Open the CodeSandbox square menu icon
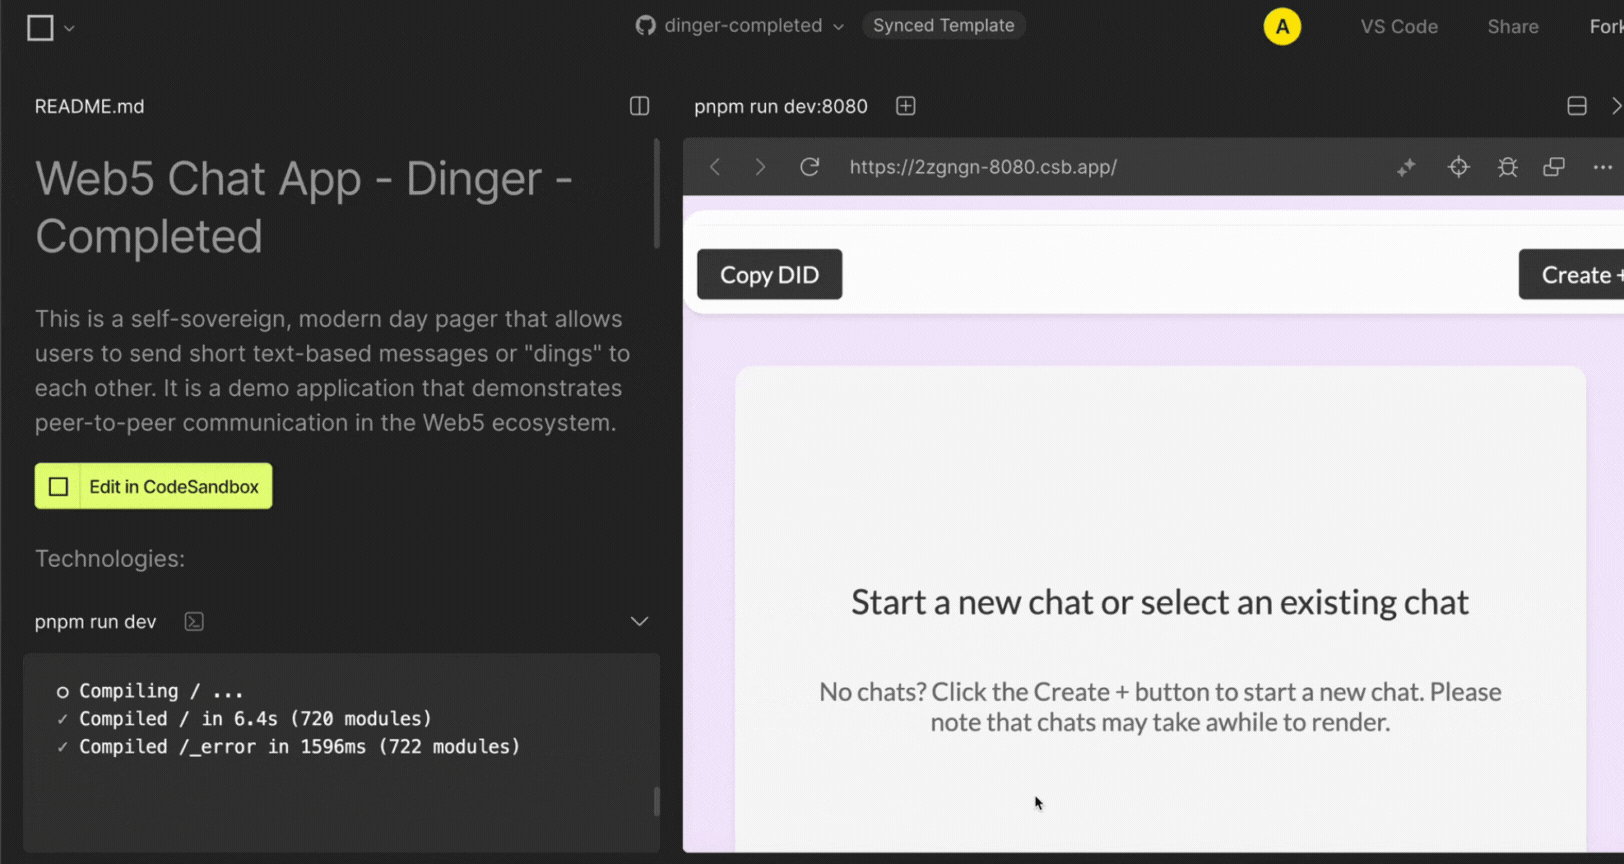Image resolution: width=1624 pixels, height=864 pixels. (x=40, y=27)
